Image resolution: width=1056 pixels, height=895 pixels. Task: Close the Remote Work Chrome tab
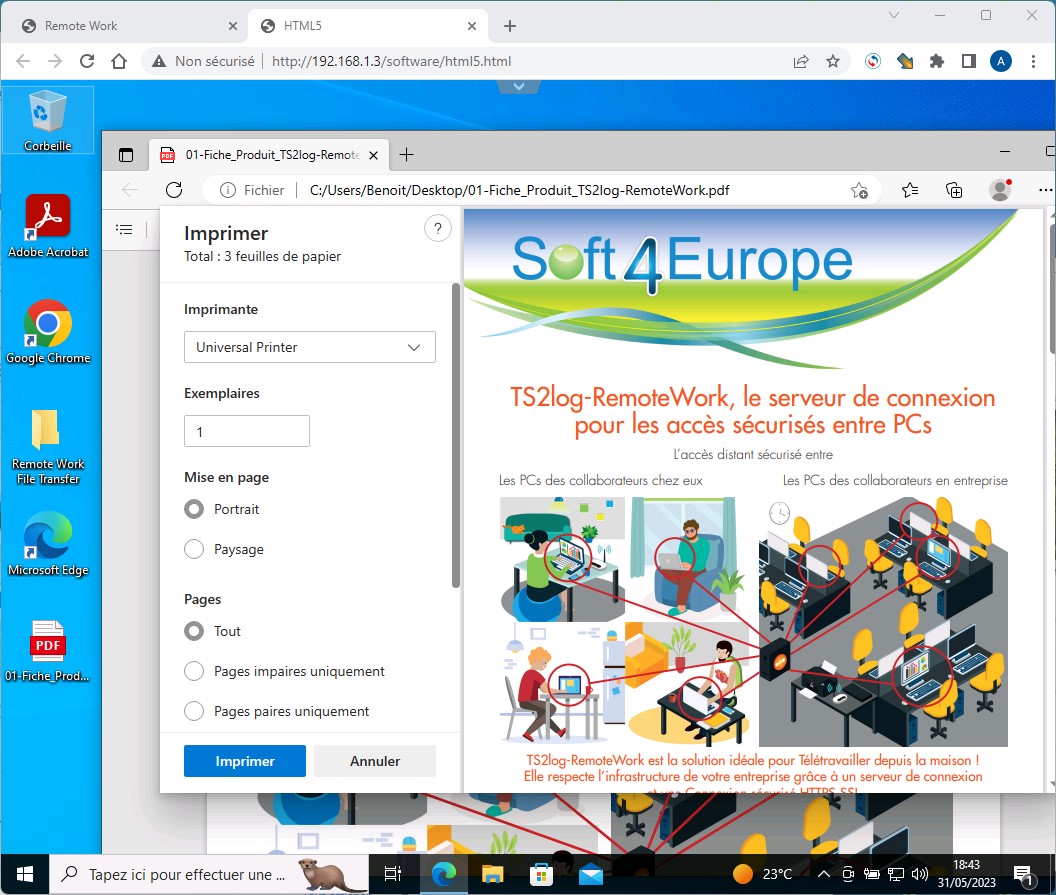[233, 26]
